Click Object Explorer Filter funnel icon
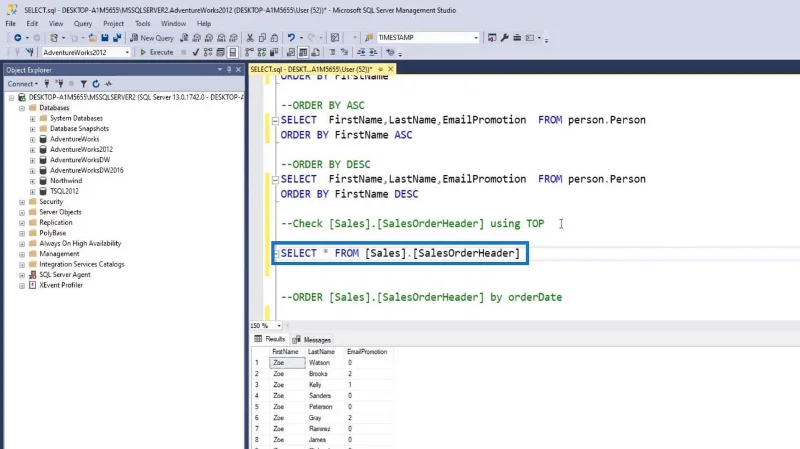 (x=83, y=84)
